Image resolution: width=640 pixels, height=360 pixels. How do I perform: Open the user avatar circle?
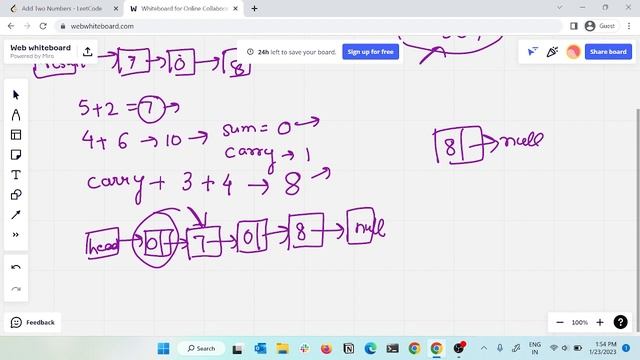click(573, 52)
